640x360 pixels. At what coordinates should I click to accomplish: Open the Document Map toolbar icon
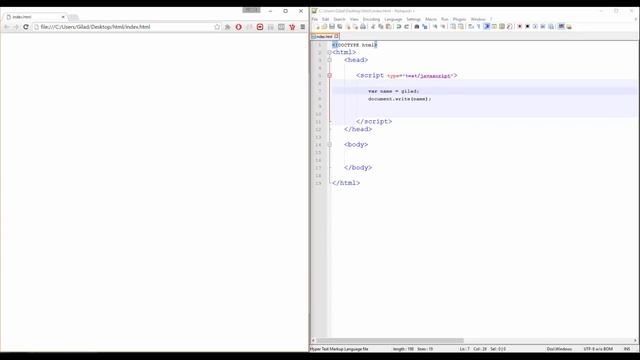tap(502, 27)
